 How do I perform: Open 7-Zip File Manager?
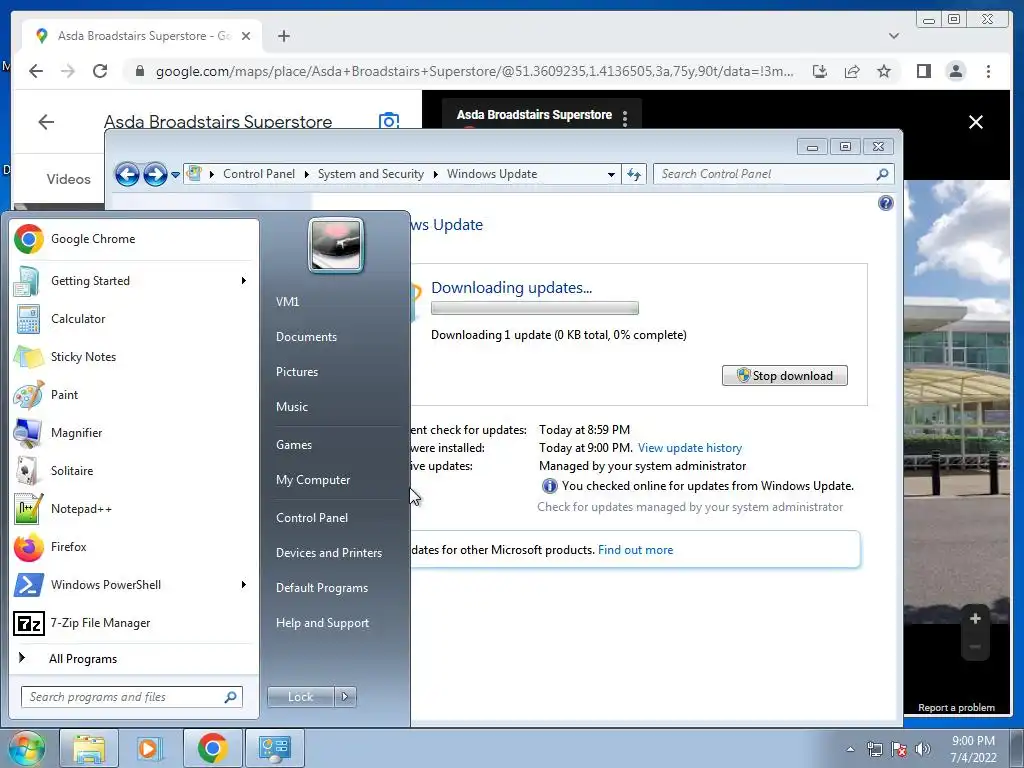click(x=134, y=623)
